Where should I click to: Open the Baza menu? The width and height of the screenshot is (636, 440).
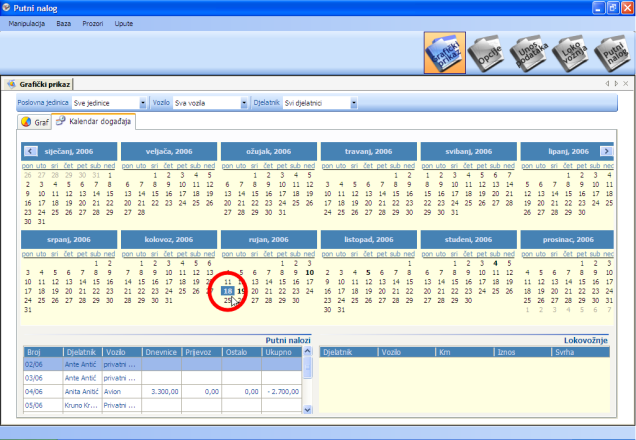64,24
